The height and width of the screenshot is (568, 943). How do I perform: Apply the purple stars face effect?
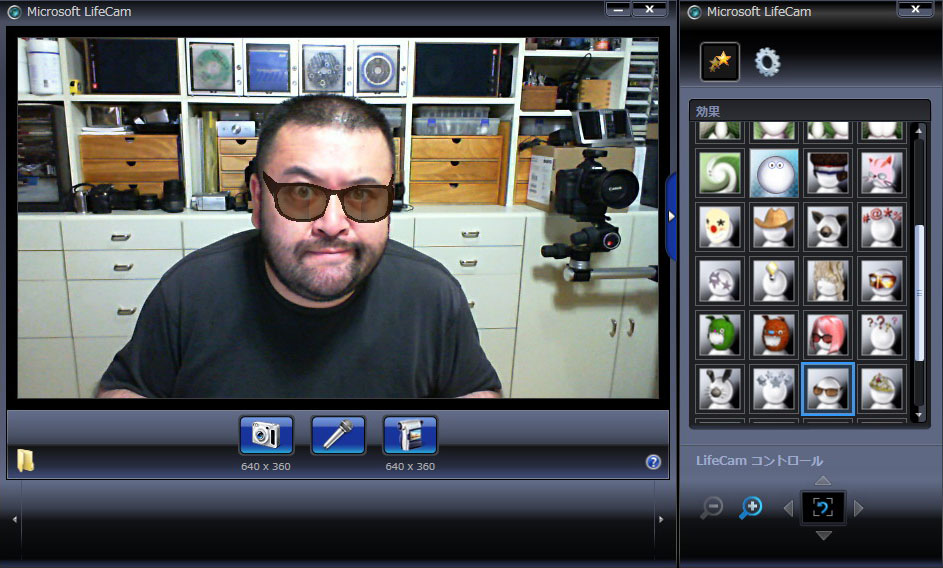pos(720,281)
